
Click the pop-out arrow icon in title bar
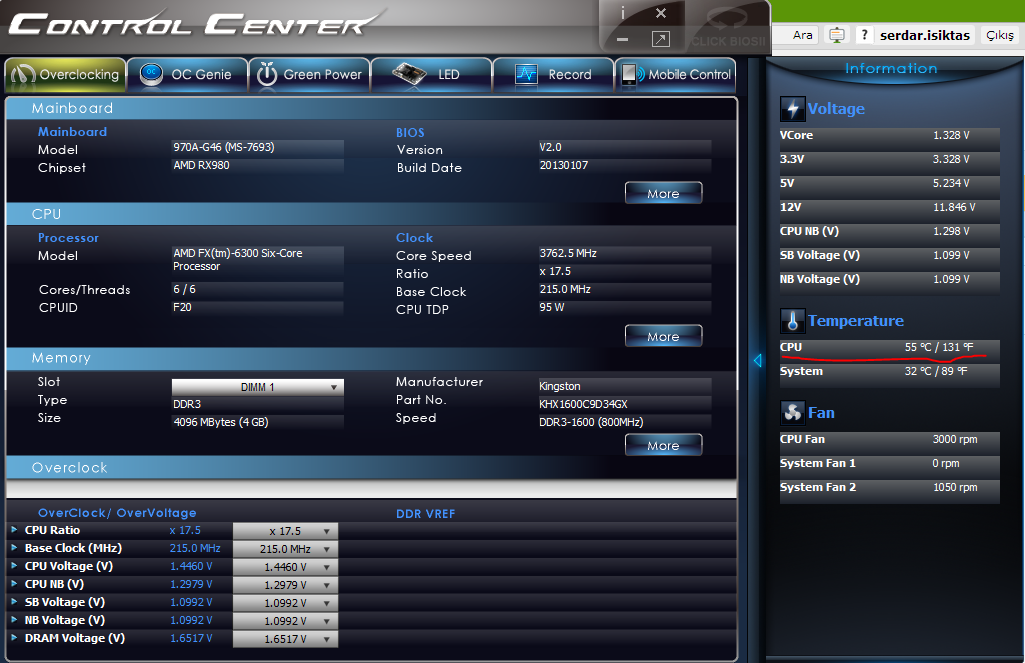click(x=661, y=39)
